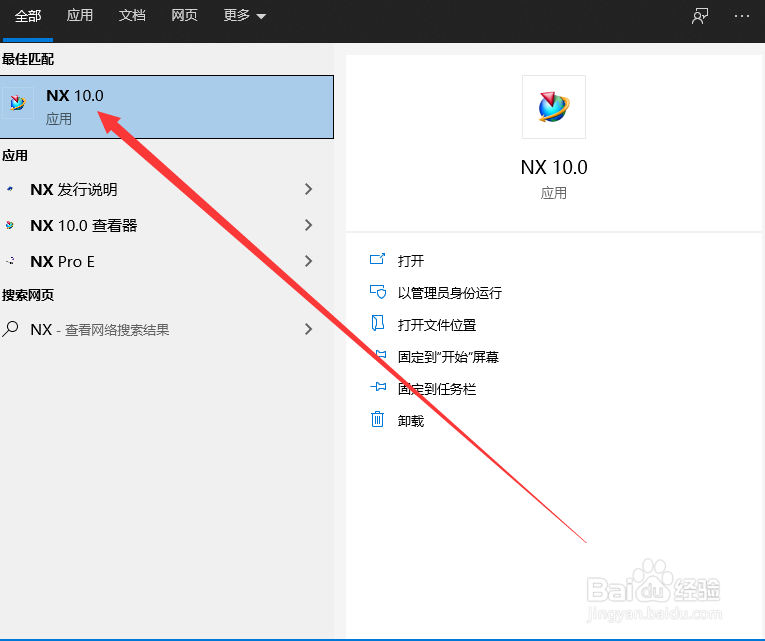
Task: Click the NX 10.0 title in preview pane
Action: tap(554, 167)
